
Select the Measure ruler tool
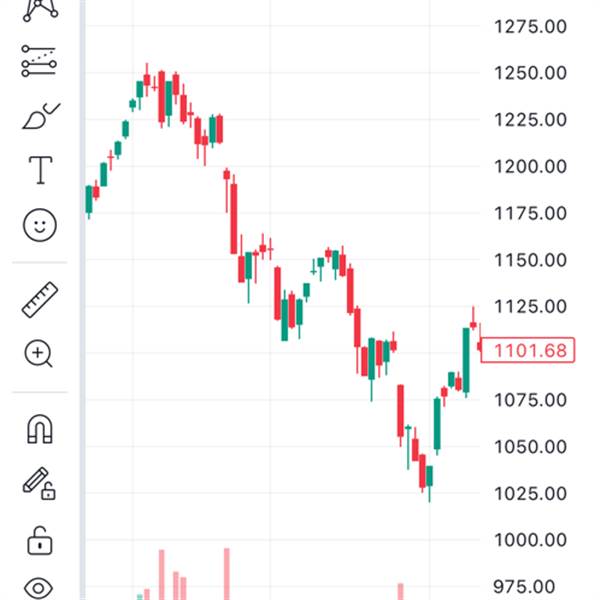(40, 300)
